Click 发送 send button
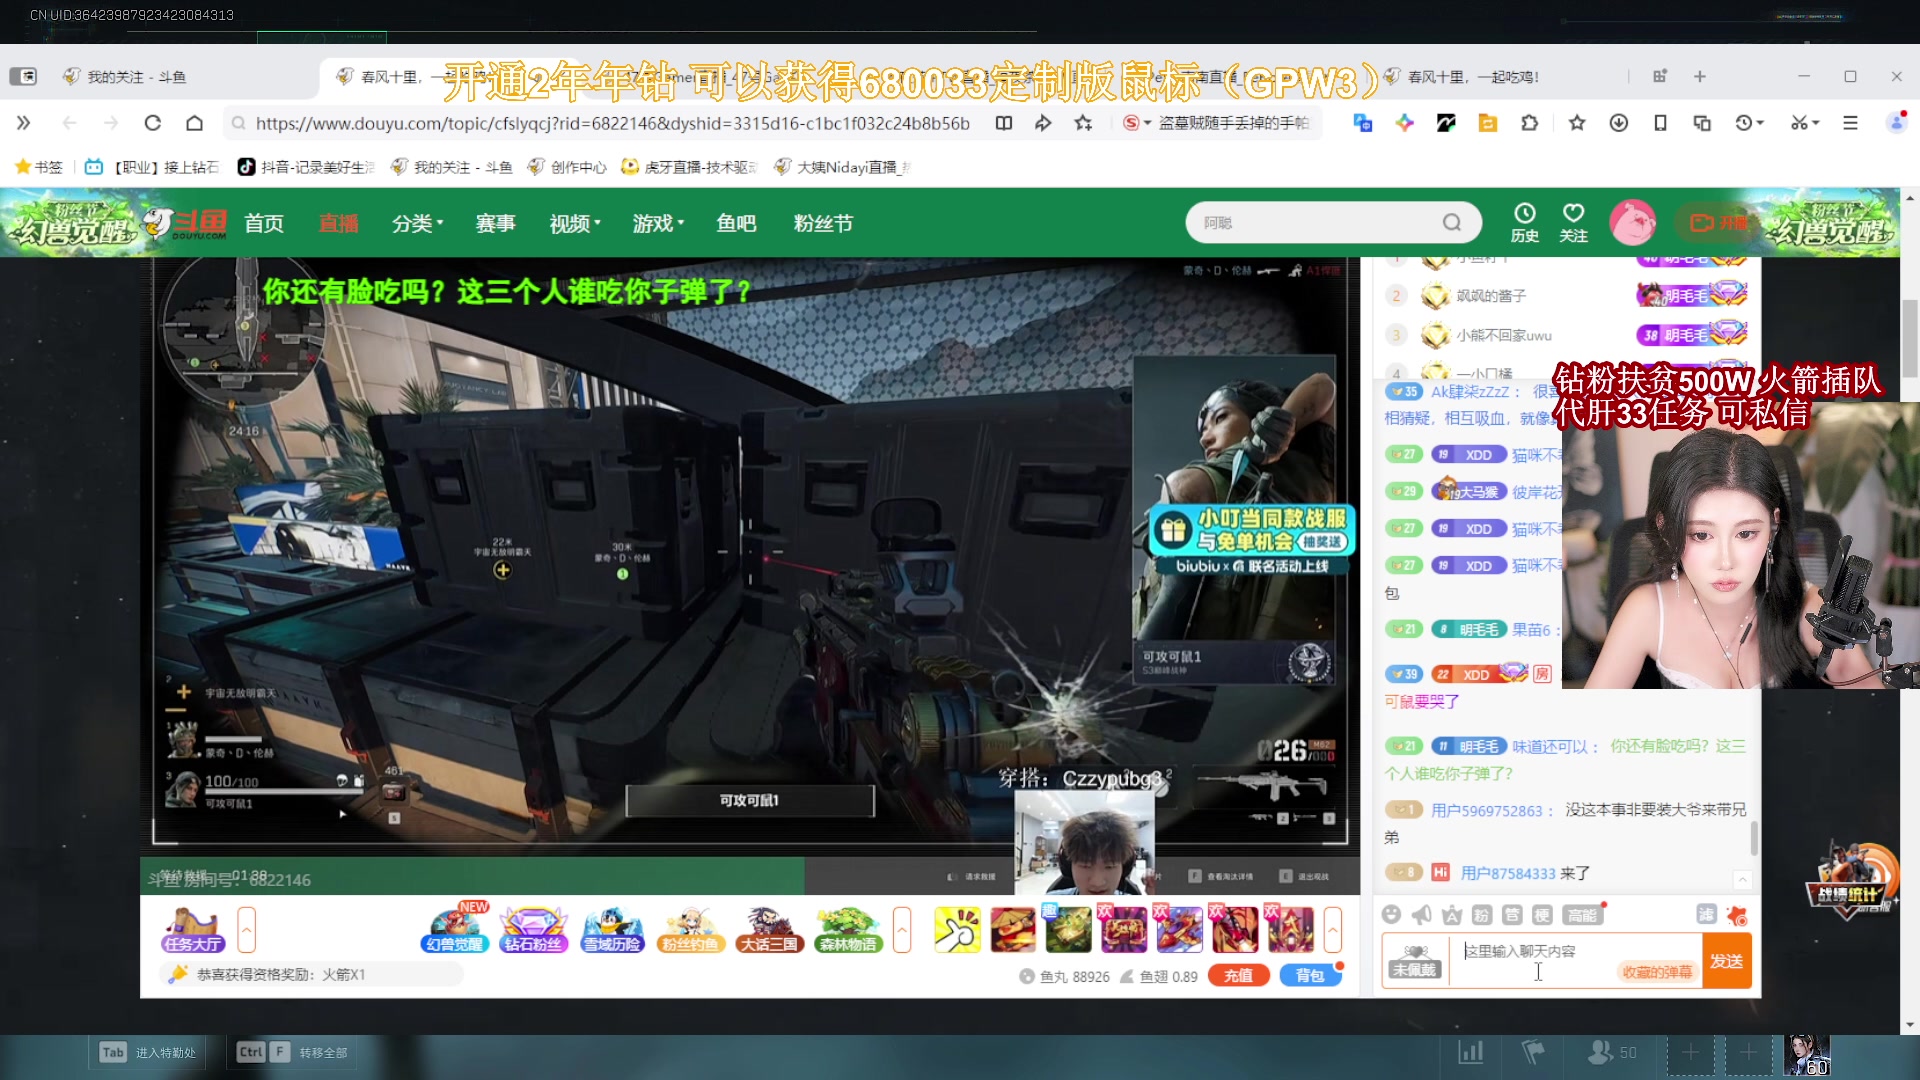 1727,961
